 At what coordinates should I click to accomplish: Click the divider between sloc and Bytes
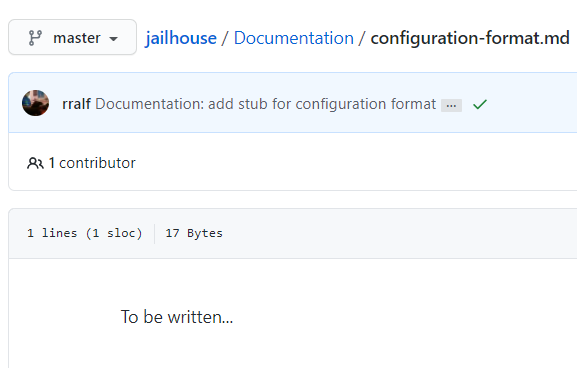pos(154,234)
